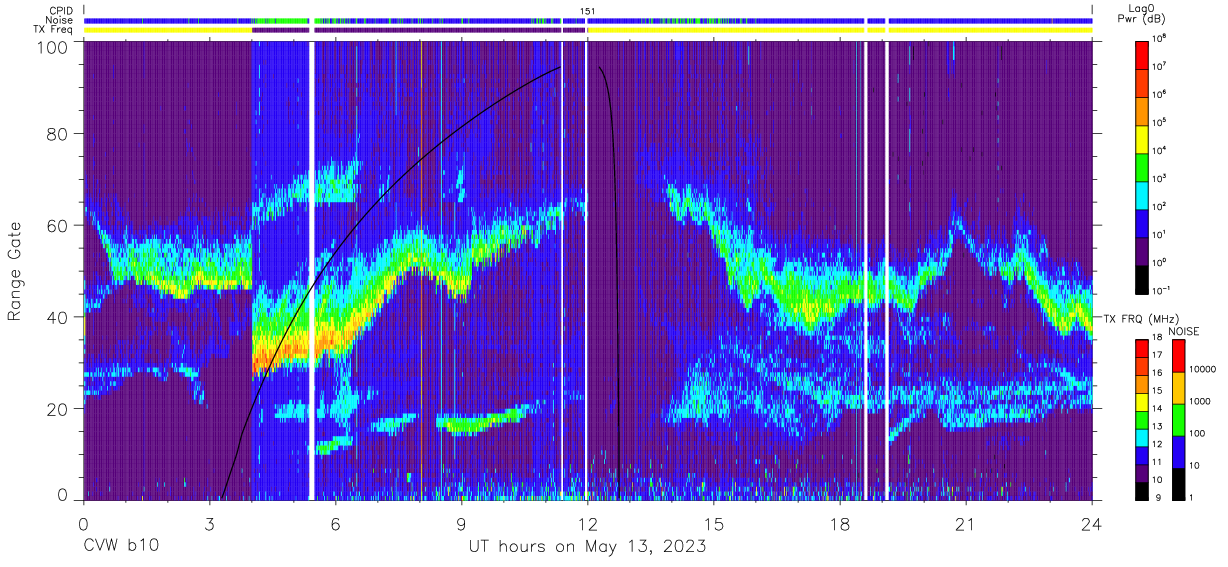The width and height of the screenshot is (1228, 567).
Task: Click the '18' tick label on the UT hours axis
Action: coord(840,524)
